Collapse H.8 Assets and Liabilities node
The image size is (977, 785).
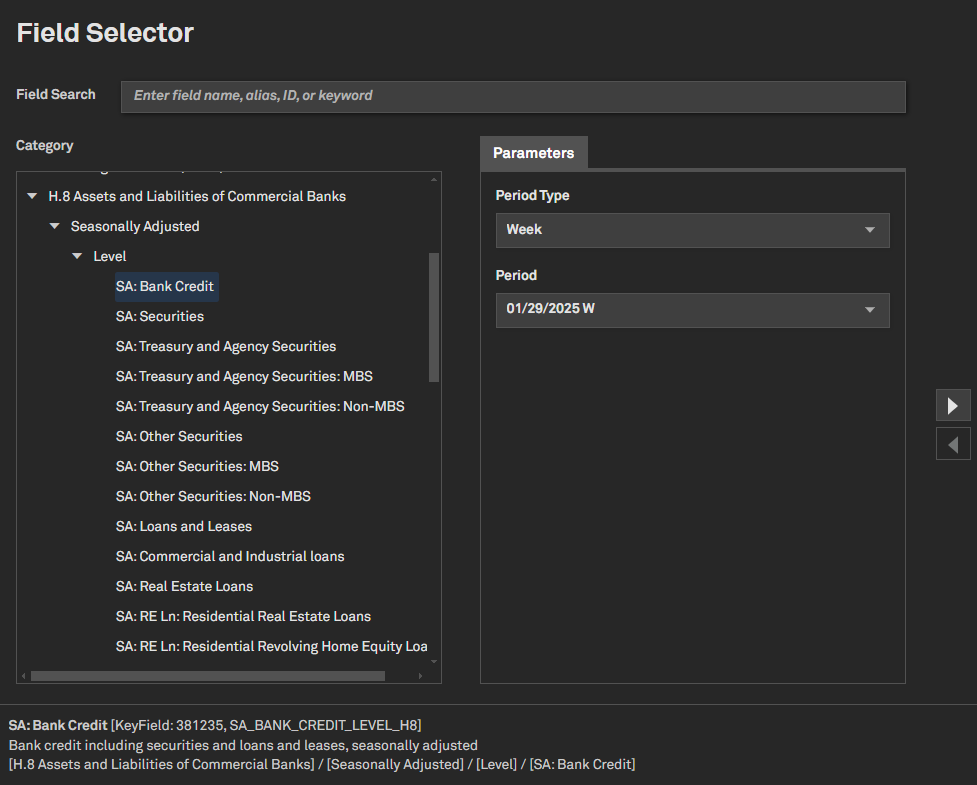(33, 197)
